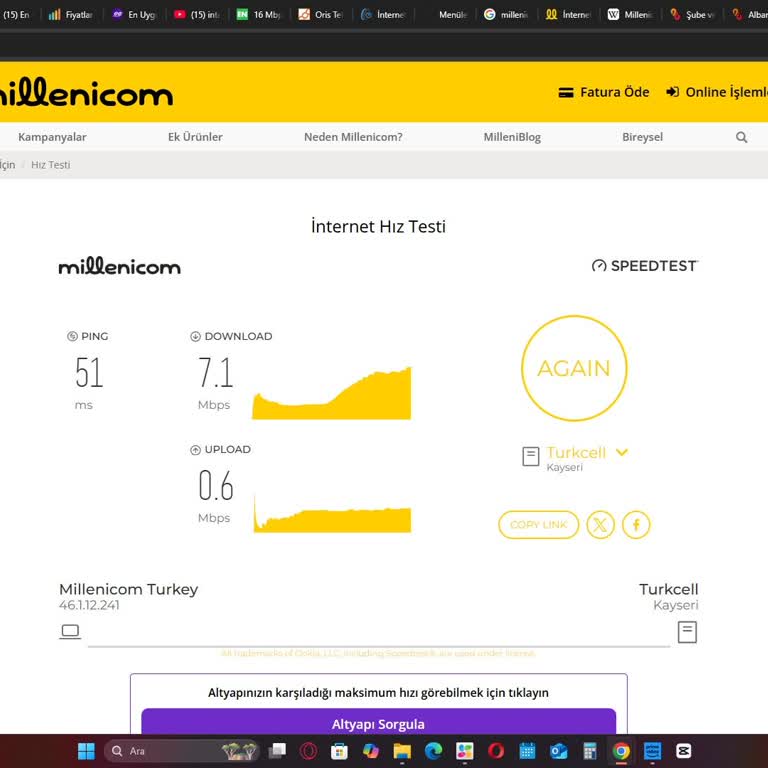Click the 51 ms ping value
Viewport: 768px width, 768px height.
click(x=89, y=373)
